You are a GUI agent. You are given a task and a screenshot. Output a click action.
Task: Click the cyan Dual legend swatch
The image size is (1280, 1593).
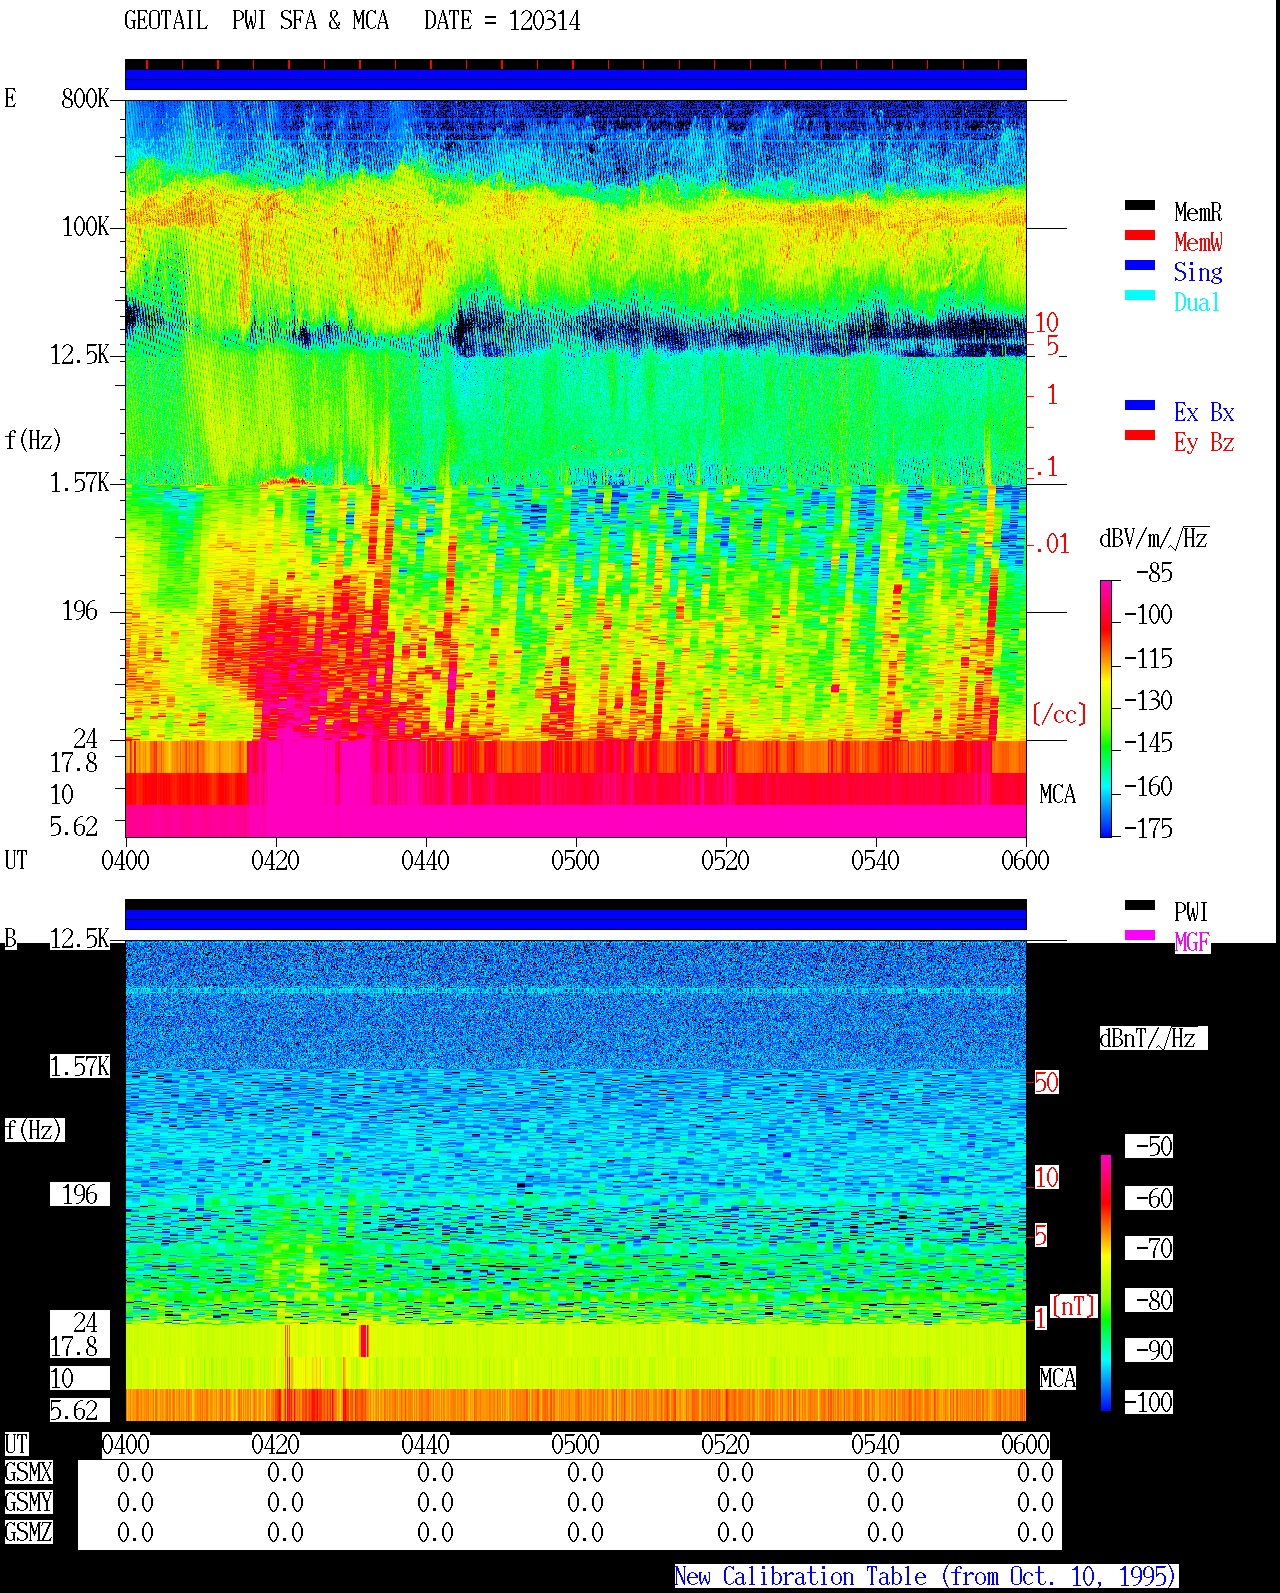click(x=1140, y=295)
